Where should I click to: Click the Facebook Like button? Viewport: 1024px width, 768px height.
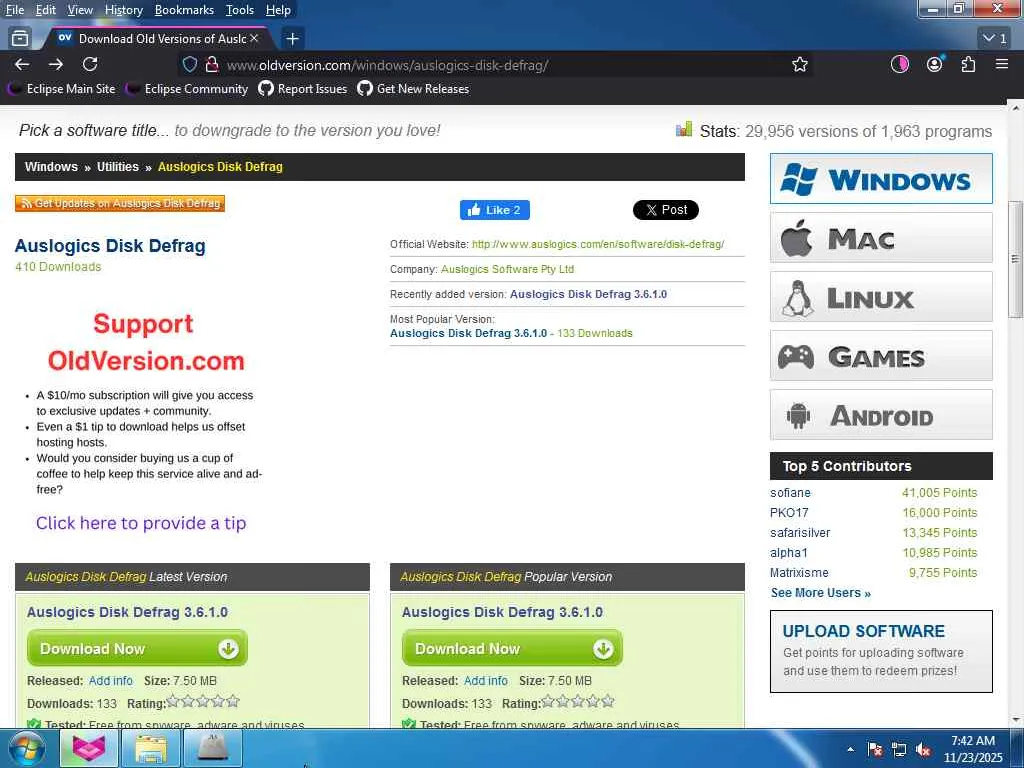(x=494, y=210)
